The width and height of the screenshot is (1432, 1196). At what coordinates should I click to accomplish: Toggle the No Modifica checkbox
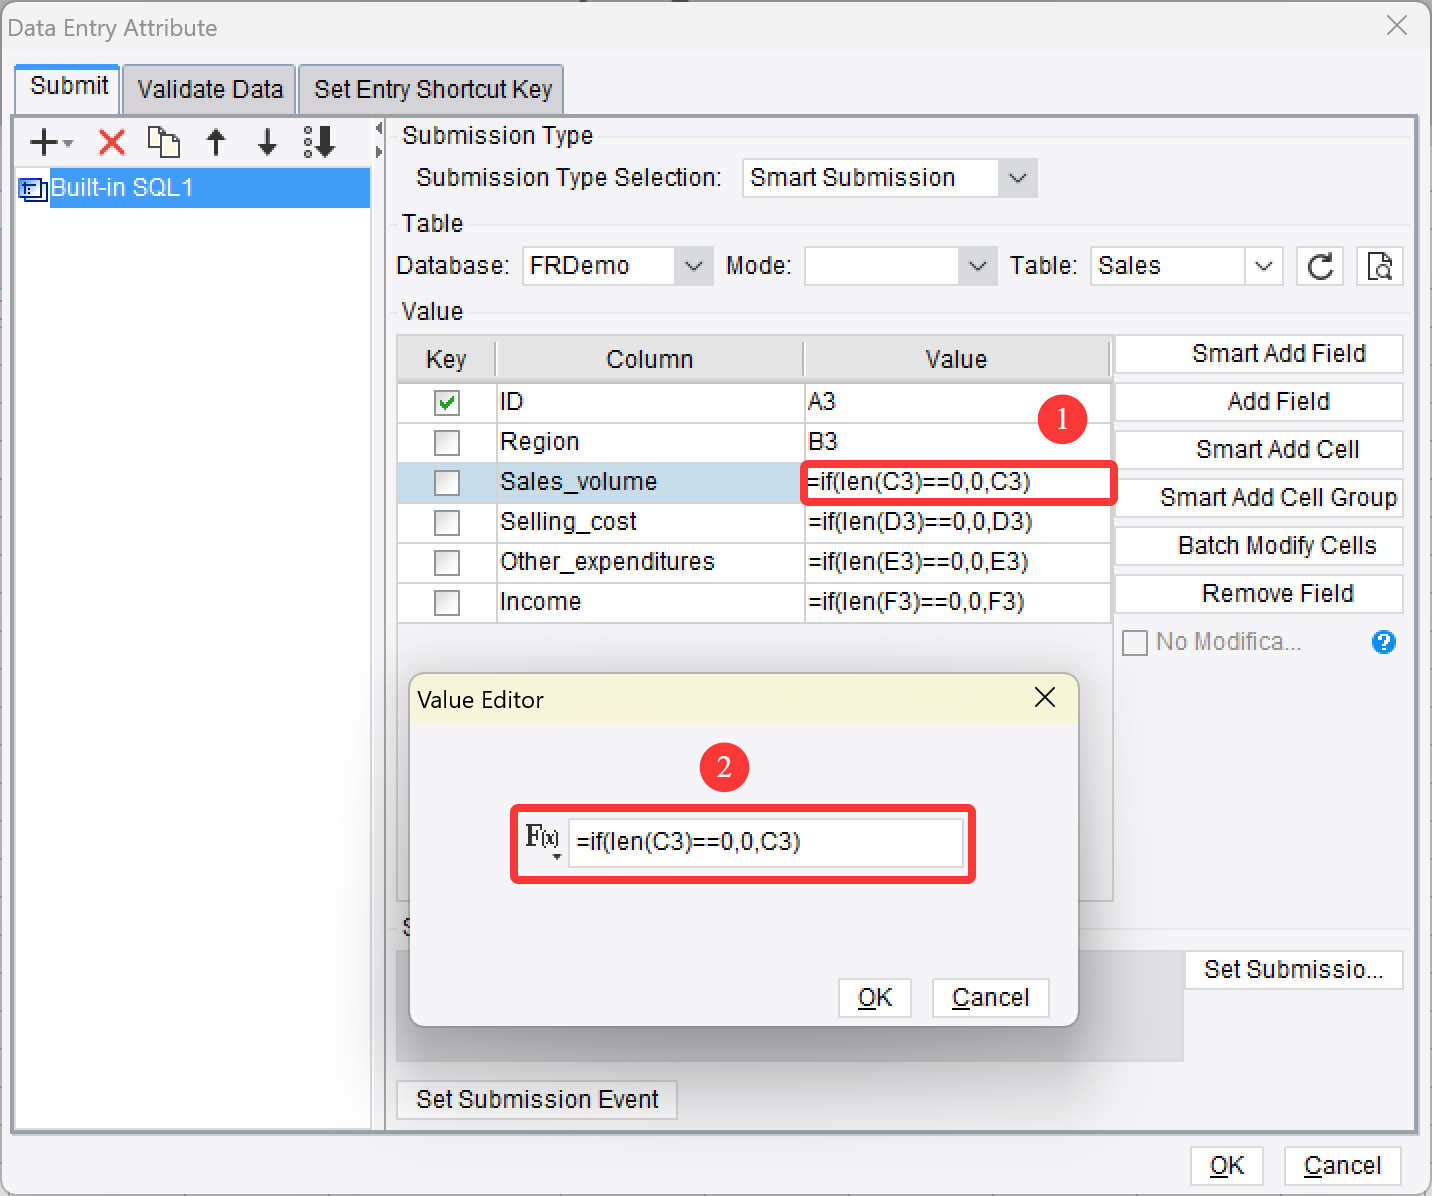coord(1135,642)
